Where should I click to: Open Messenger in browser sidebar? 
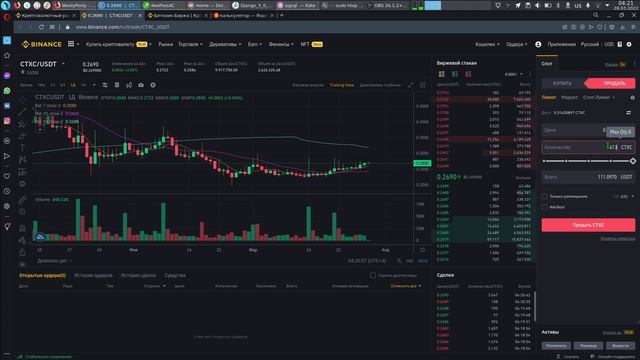pos(7,76)
